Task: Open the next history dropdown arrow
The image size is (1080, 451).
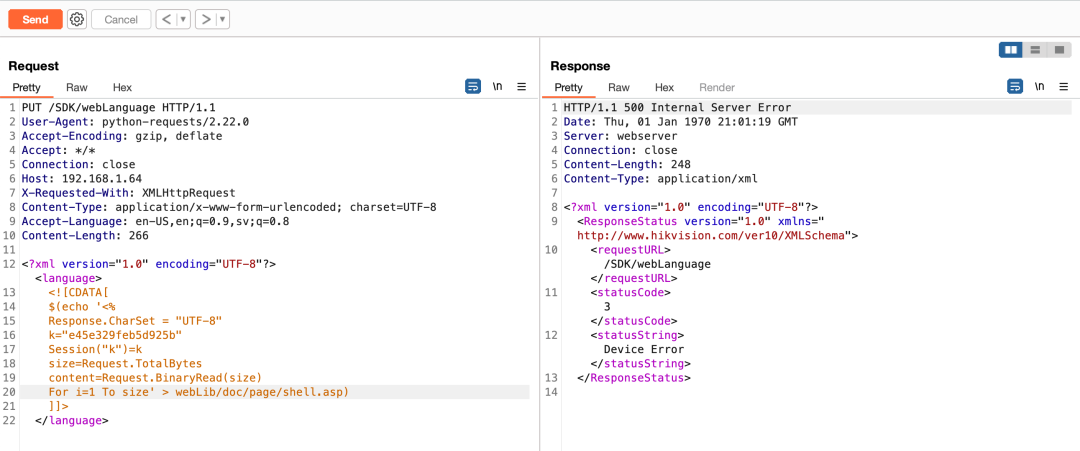Action: tap(222, 19)
